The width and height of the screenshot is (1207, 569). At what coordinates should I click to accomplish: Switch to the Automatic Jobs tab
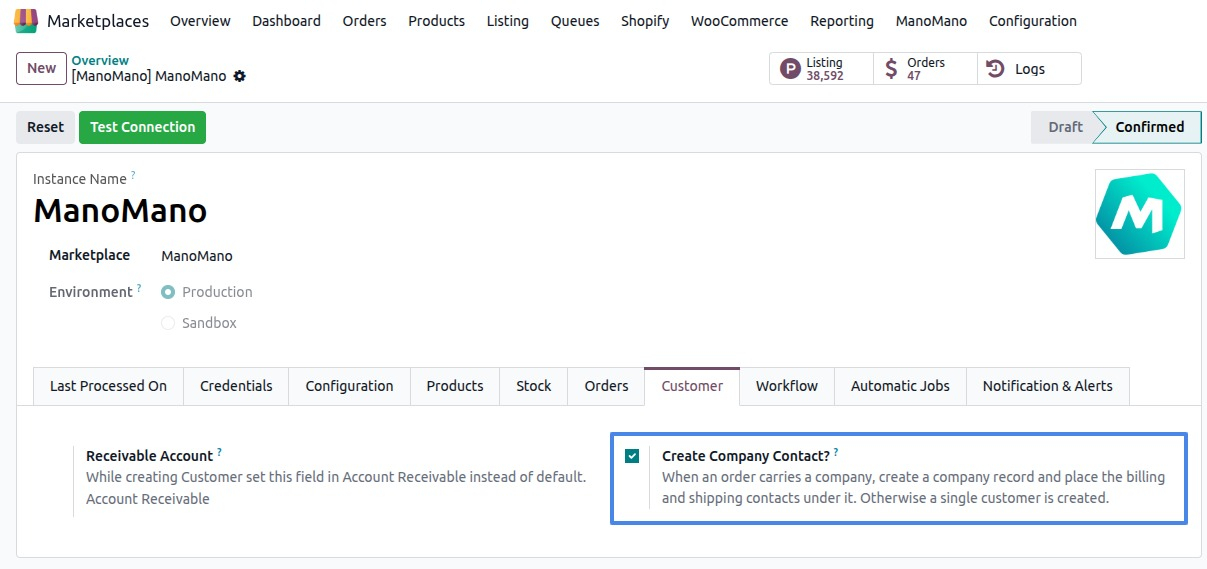[900, 386]
